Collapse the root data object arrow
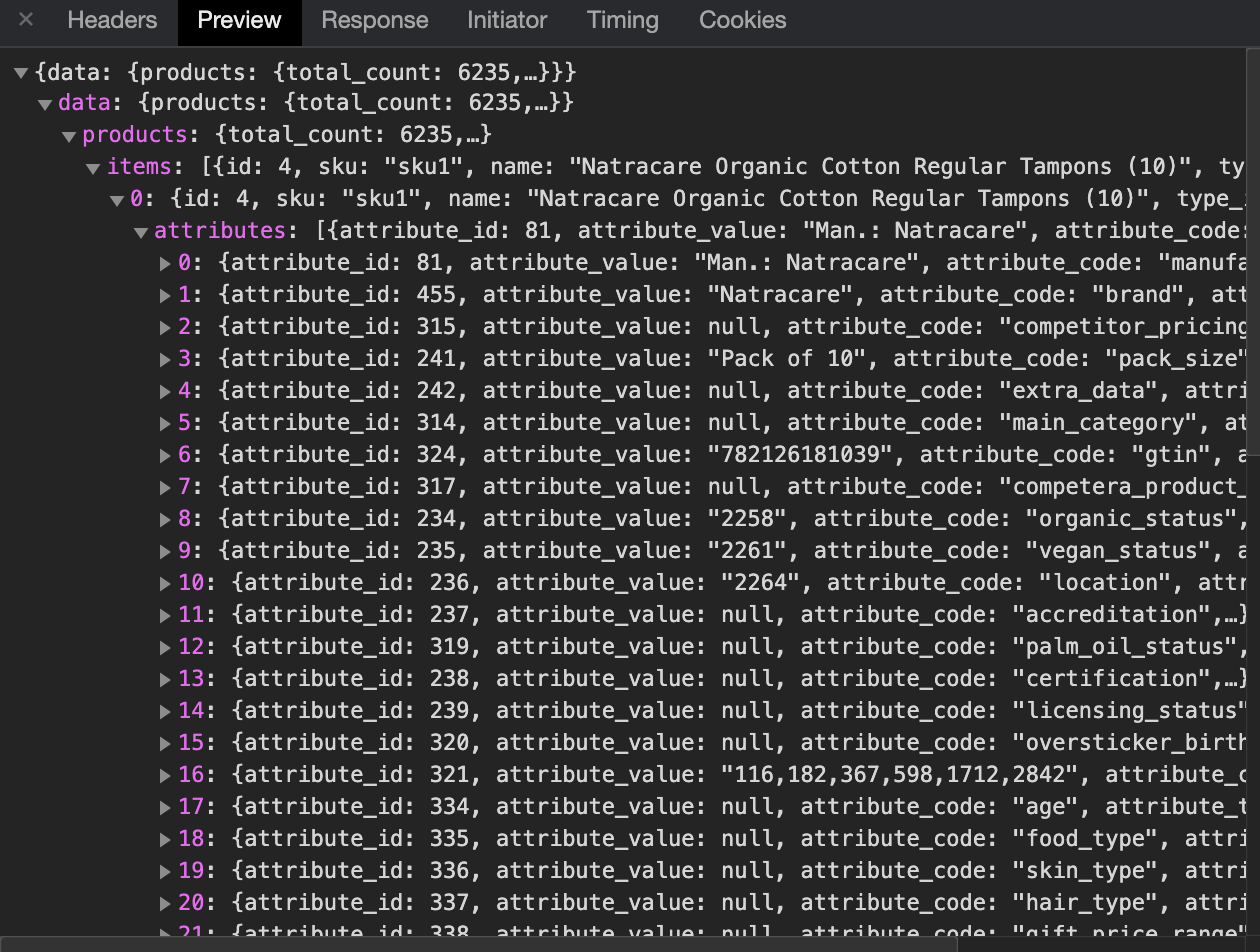This screenshot has width=1260, height=952. (x=21, y=73)
